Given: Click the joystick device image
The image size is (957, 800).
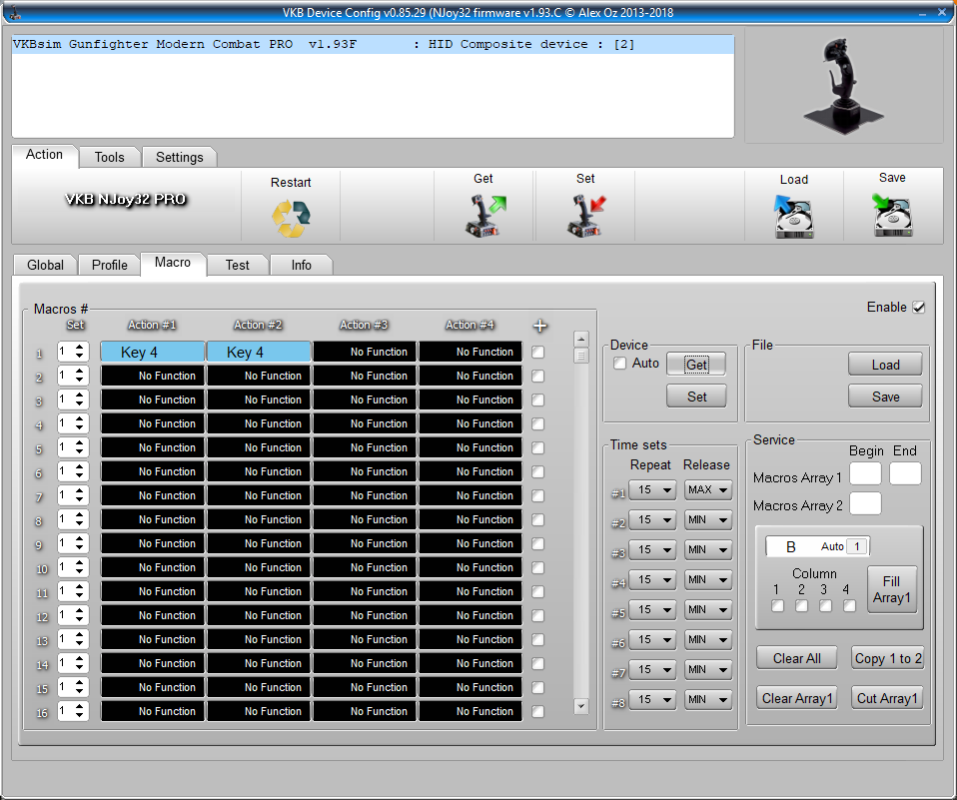Looking at the screenshot, I should (843, 85).
